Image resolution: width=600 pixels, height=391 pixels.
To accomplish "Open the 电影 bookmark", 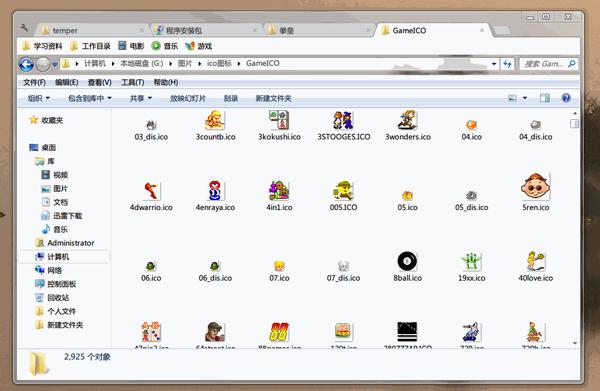I will [131, 46].
